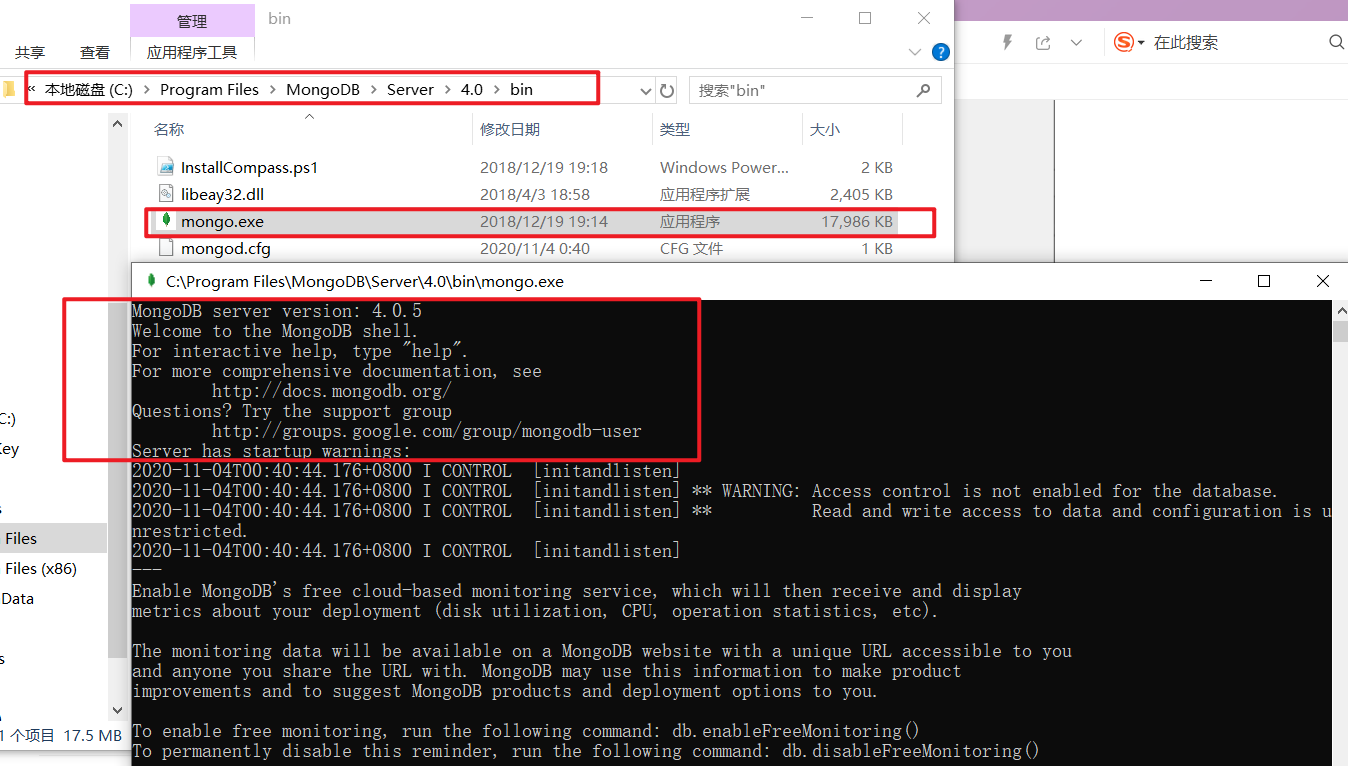1348x766 pixels.
Task: Select the InstallCompass.ps1 file name
Action: pos(249,167)
